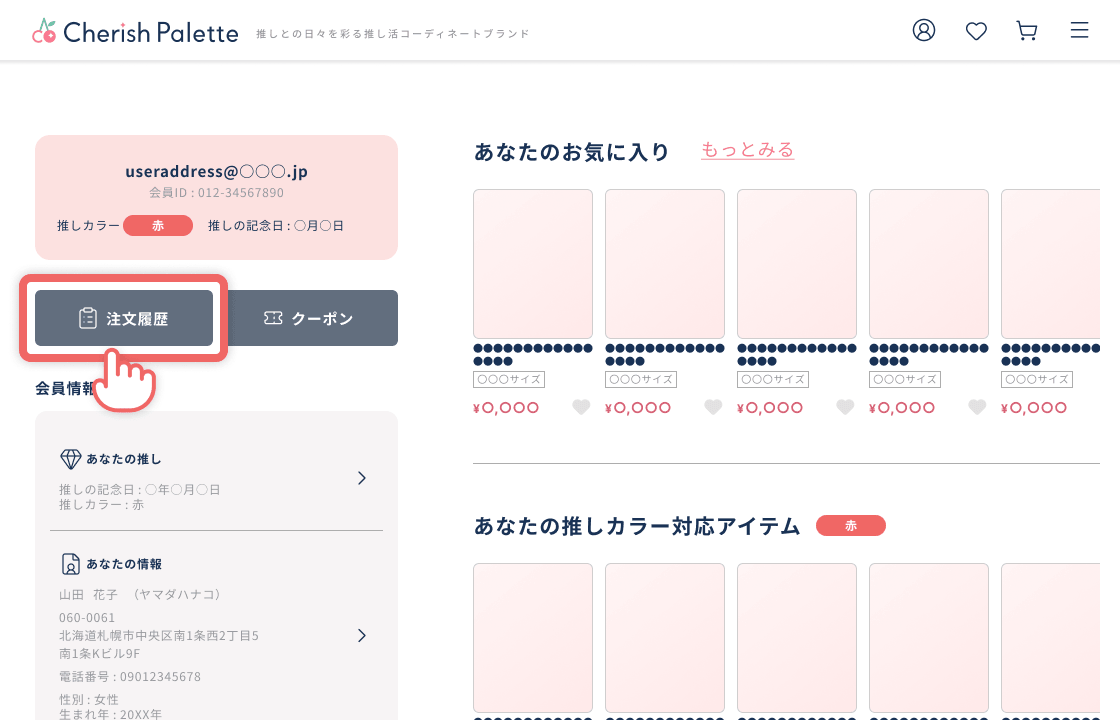Click the useraddress email text
The height and width of the screenshot is (720, 1120).
tap(216, 171)
